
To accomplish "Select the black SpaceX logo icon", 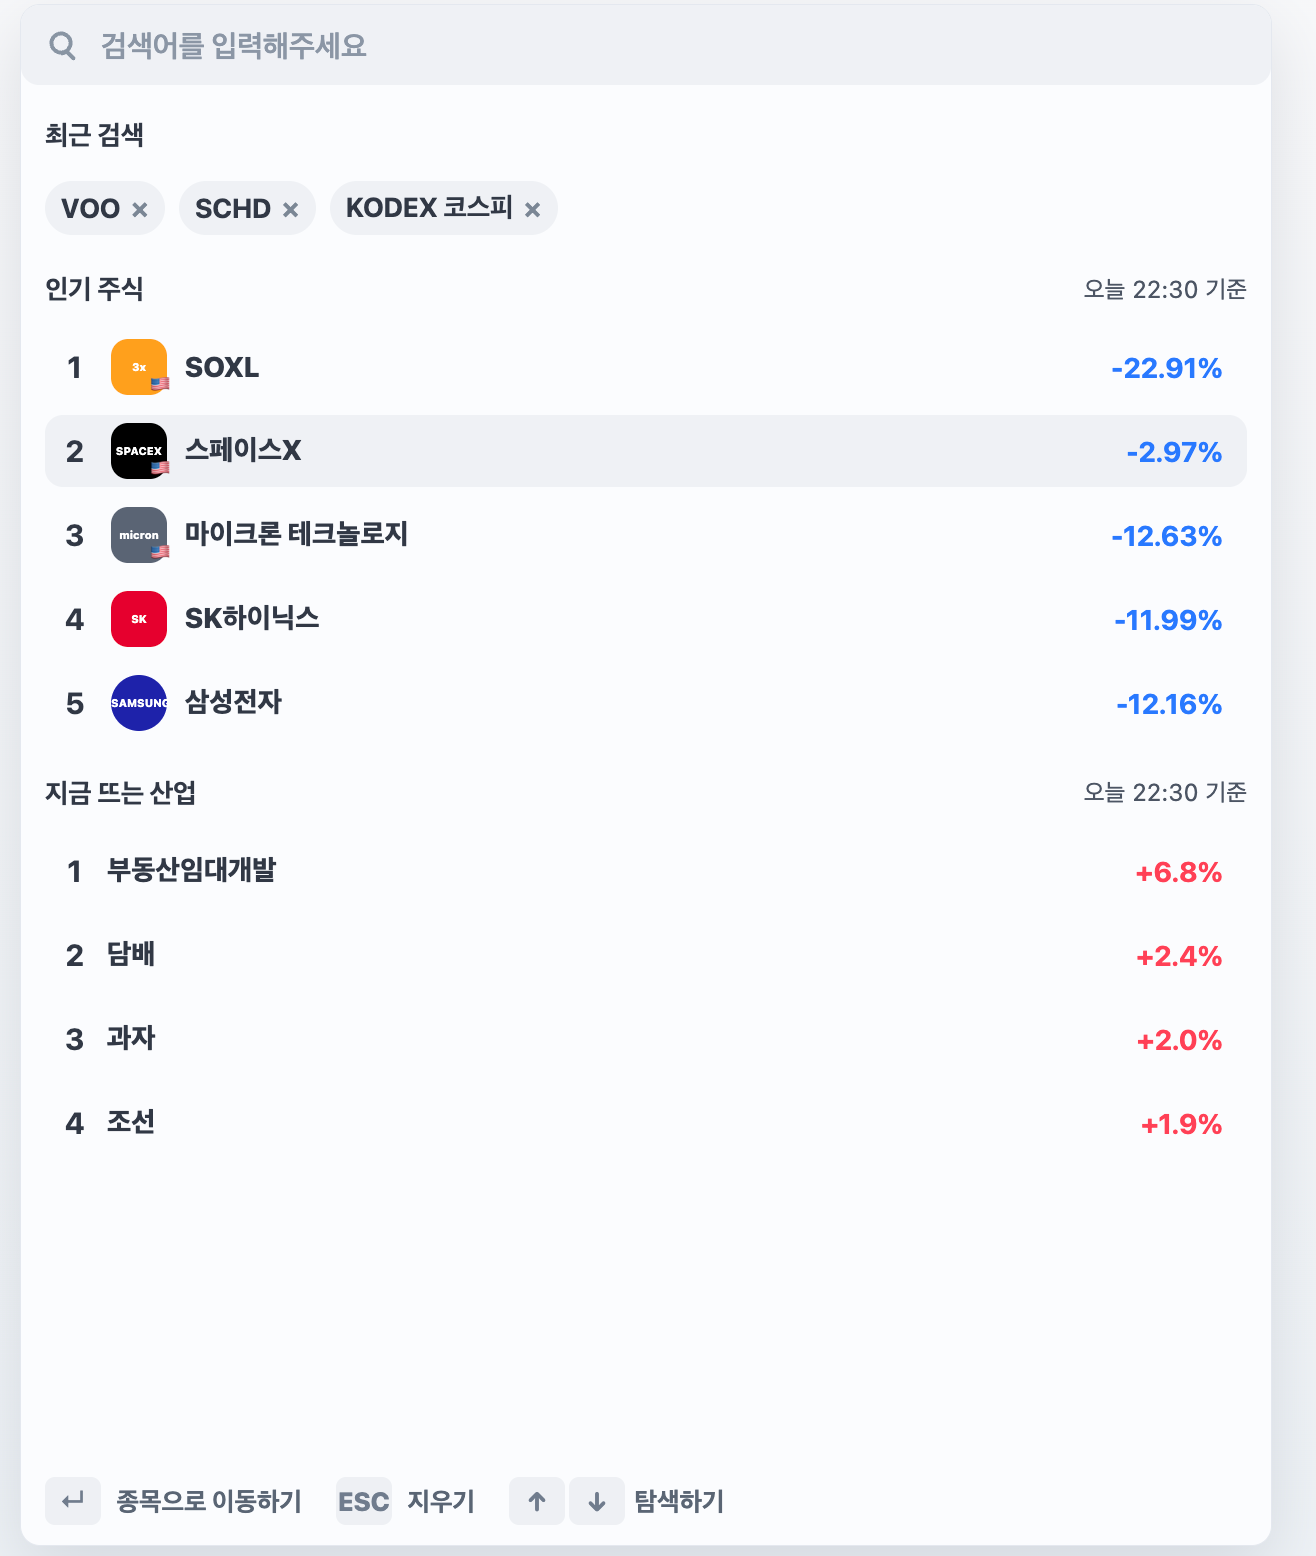I will pos(139,451).
